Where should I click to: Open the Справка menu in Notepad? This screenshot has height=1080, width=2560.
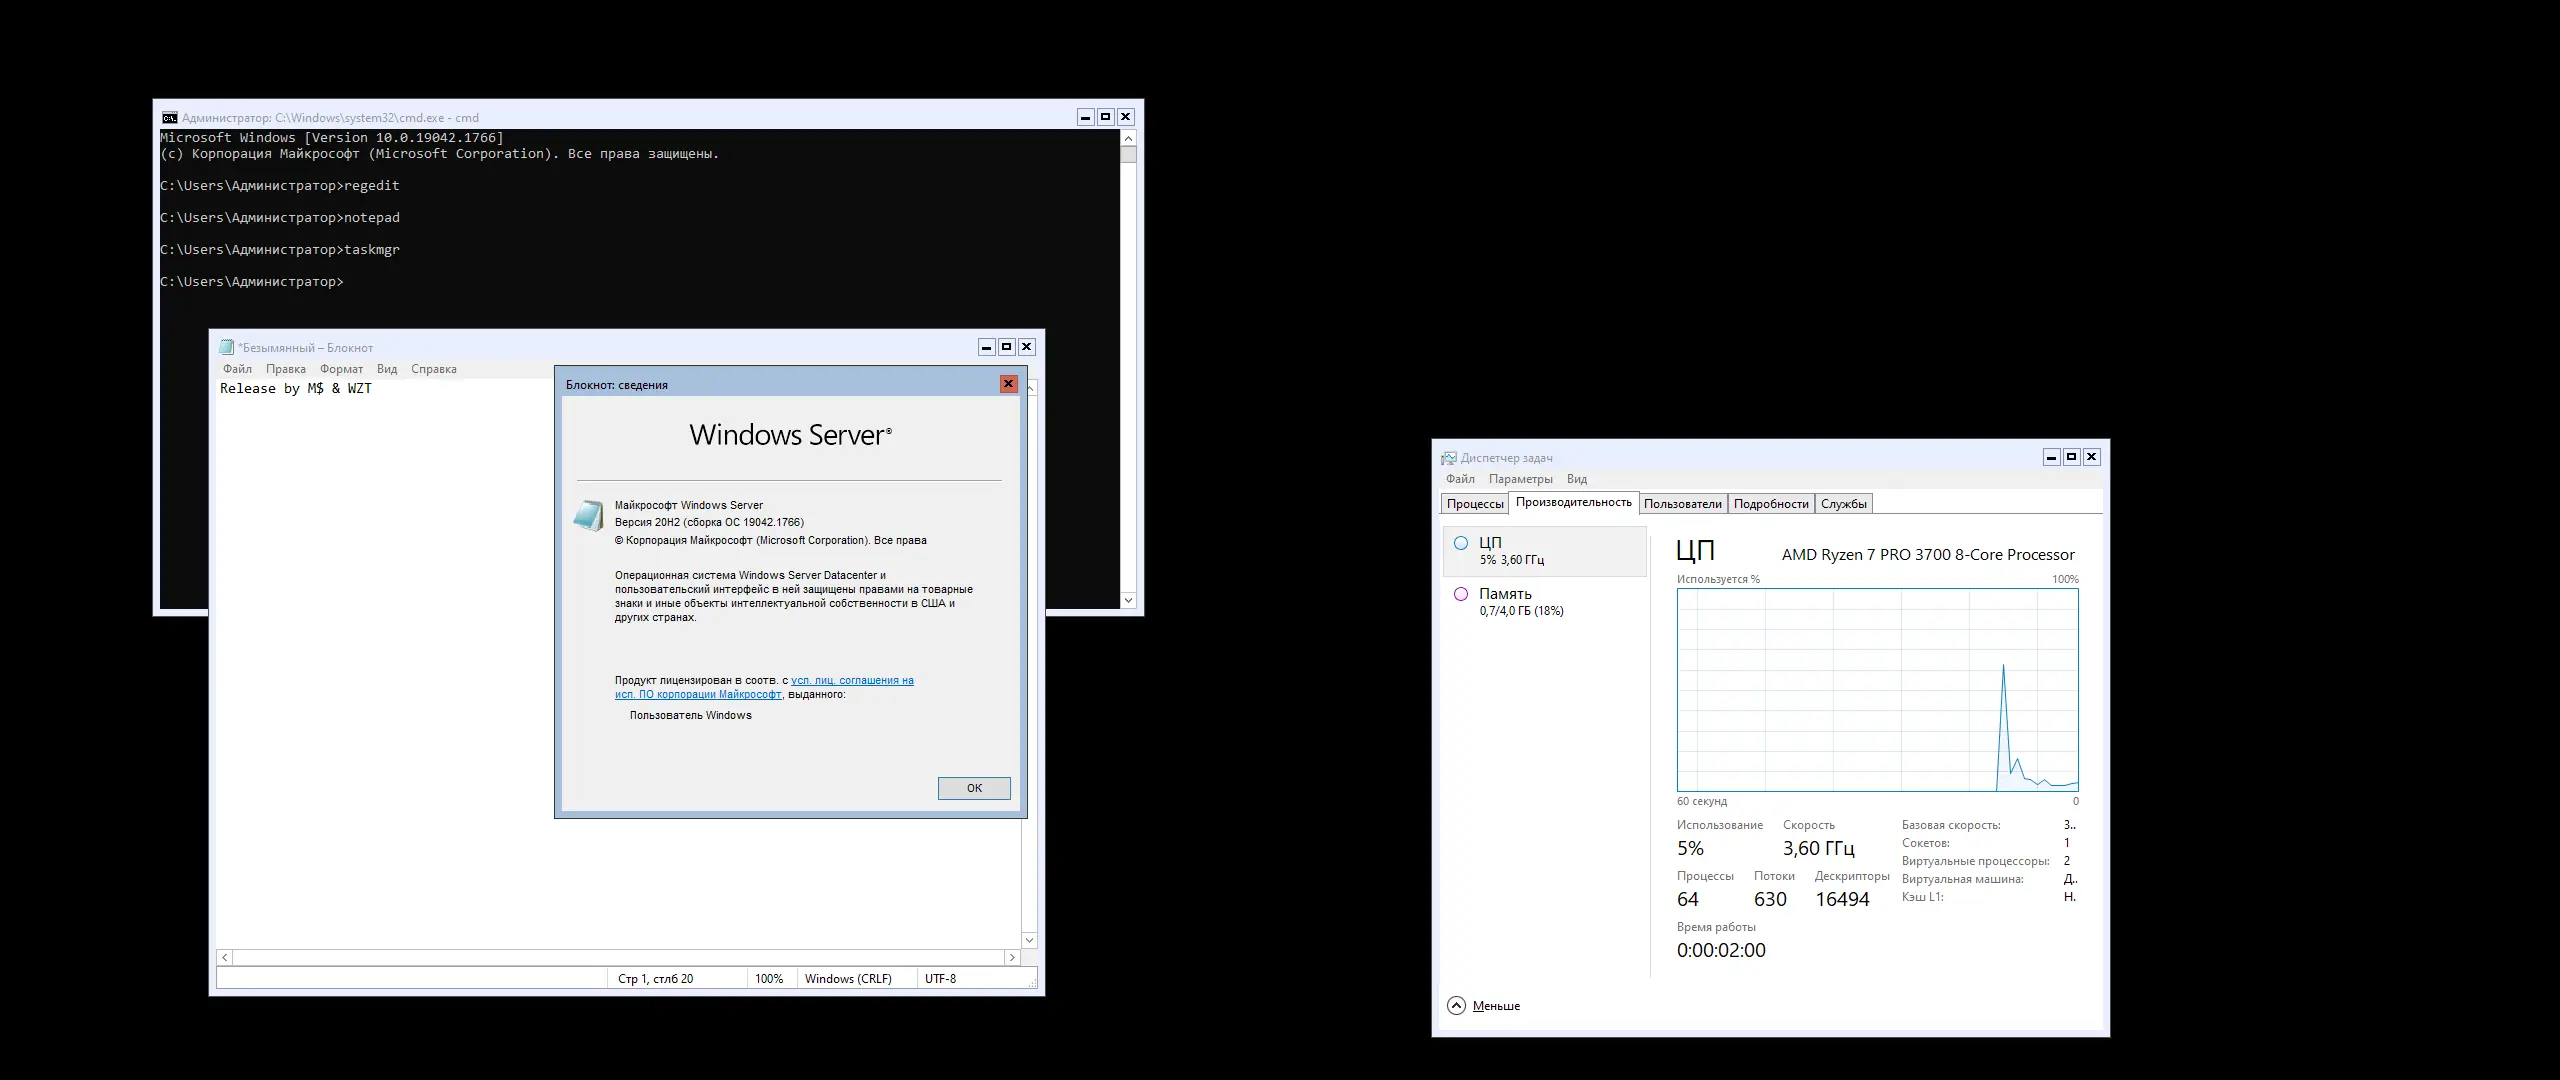(x=433, y=369)
